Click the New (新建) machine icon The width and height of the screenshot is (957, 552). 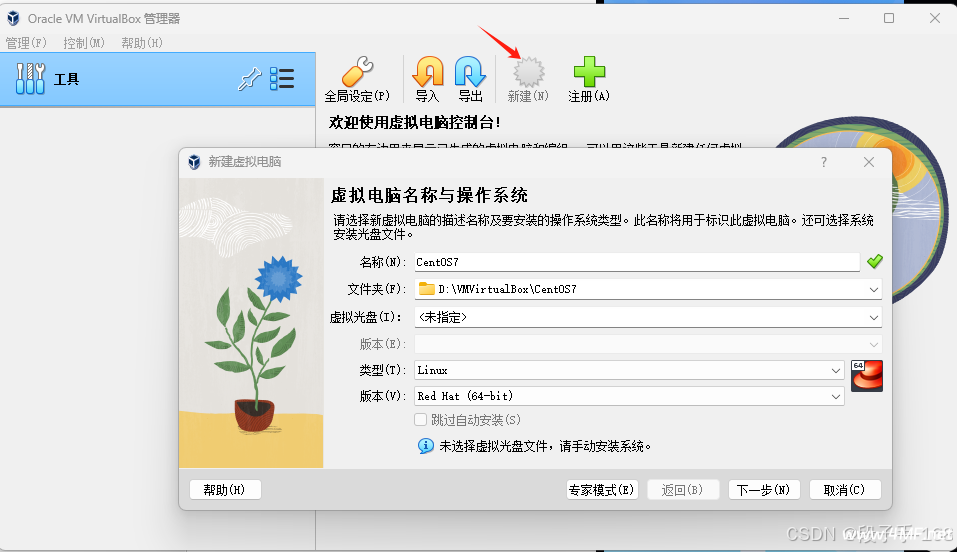coord(527,74)
